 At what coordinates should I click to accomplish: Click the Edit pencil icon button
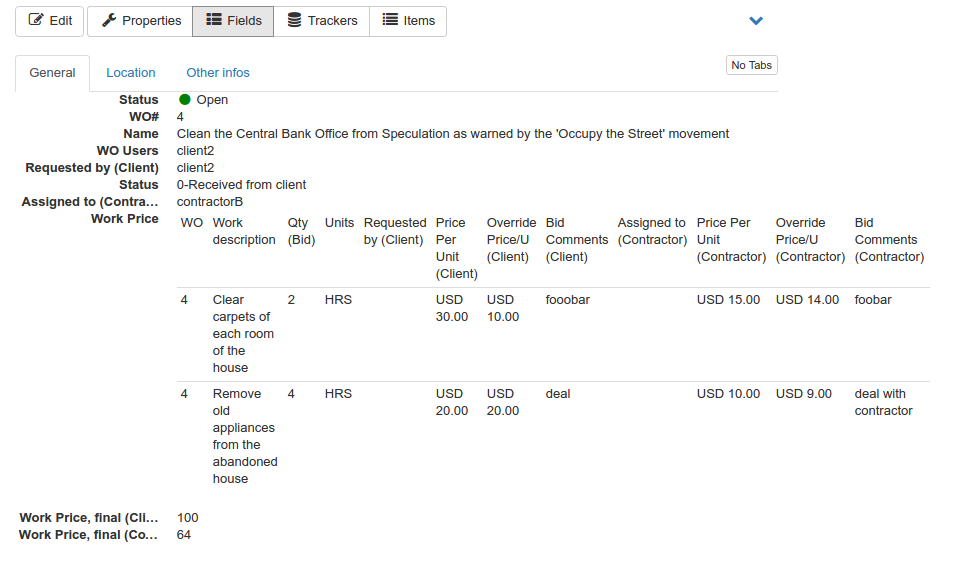click(x=50, y=21)
